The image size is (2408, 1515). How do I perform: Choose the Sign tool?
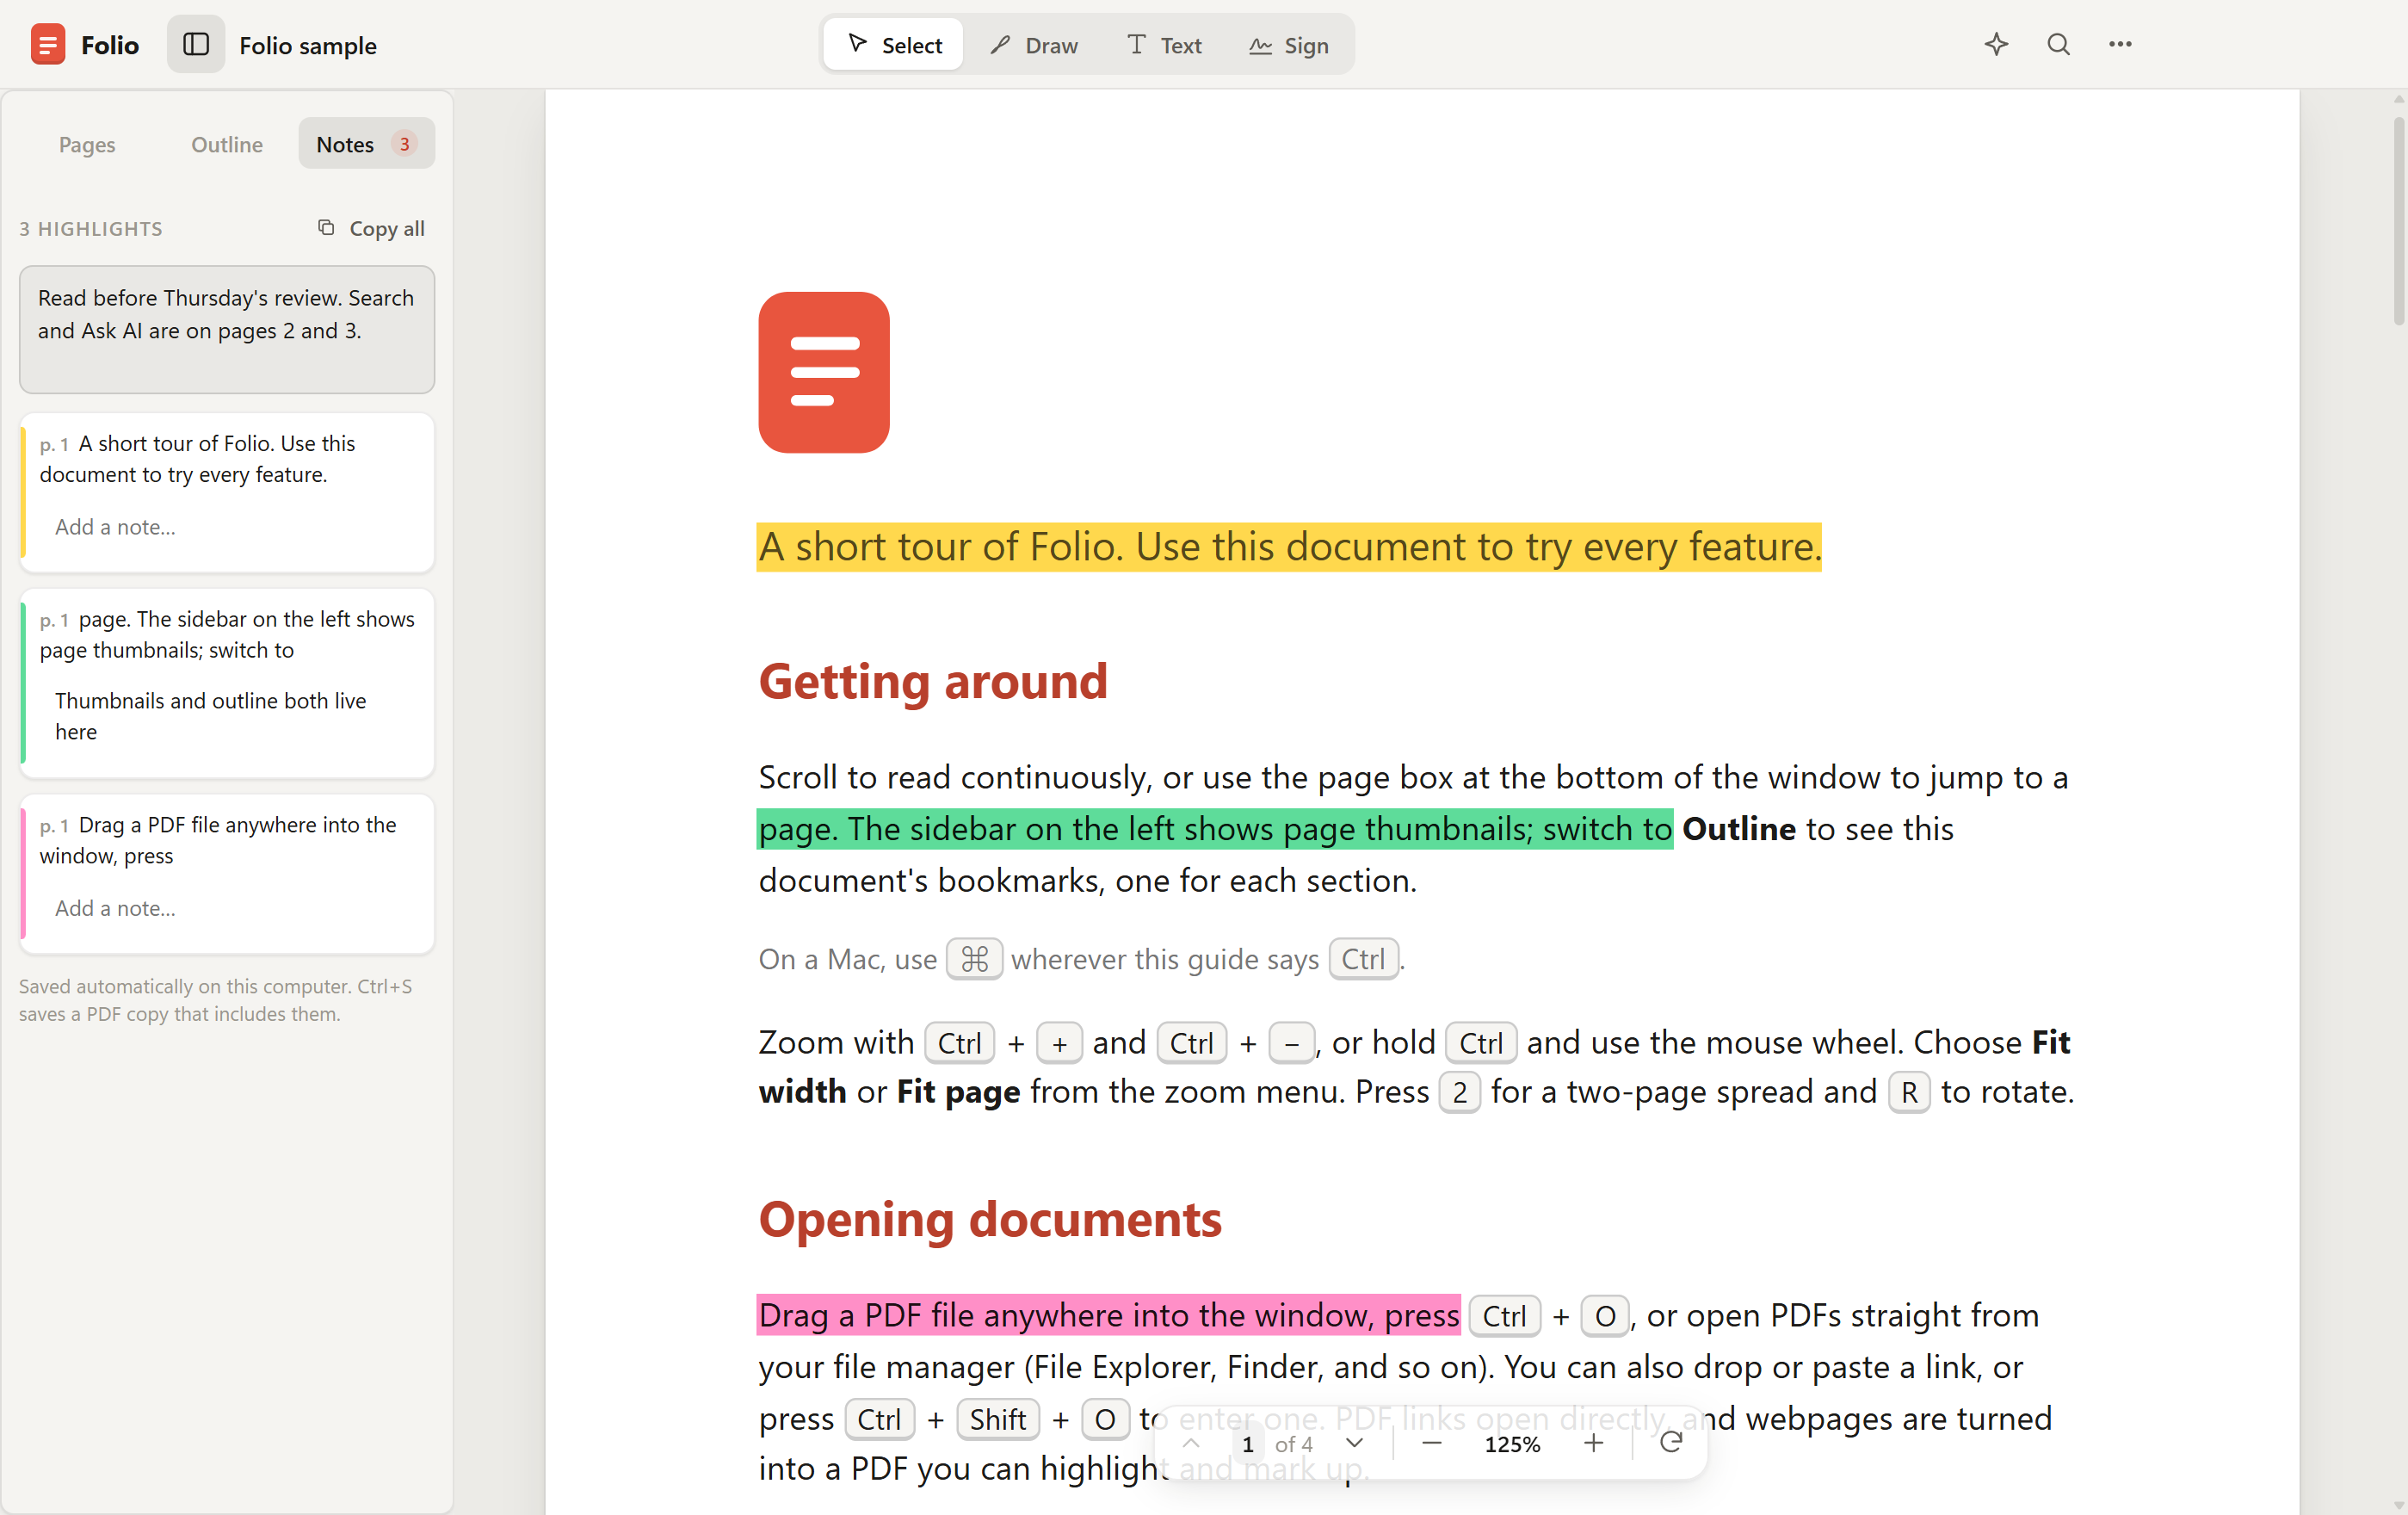(1289, 45)
